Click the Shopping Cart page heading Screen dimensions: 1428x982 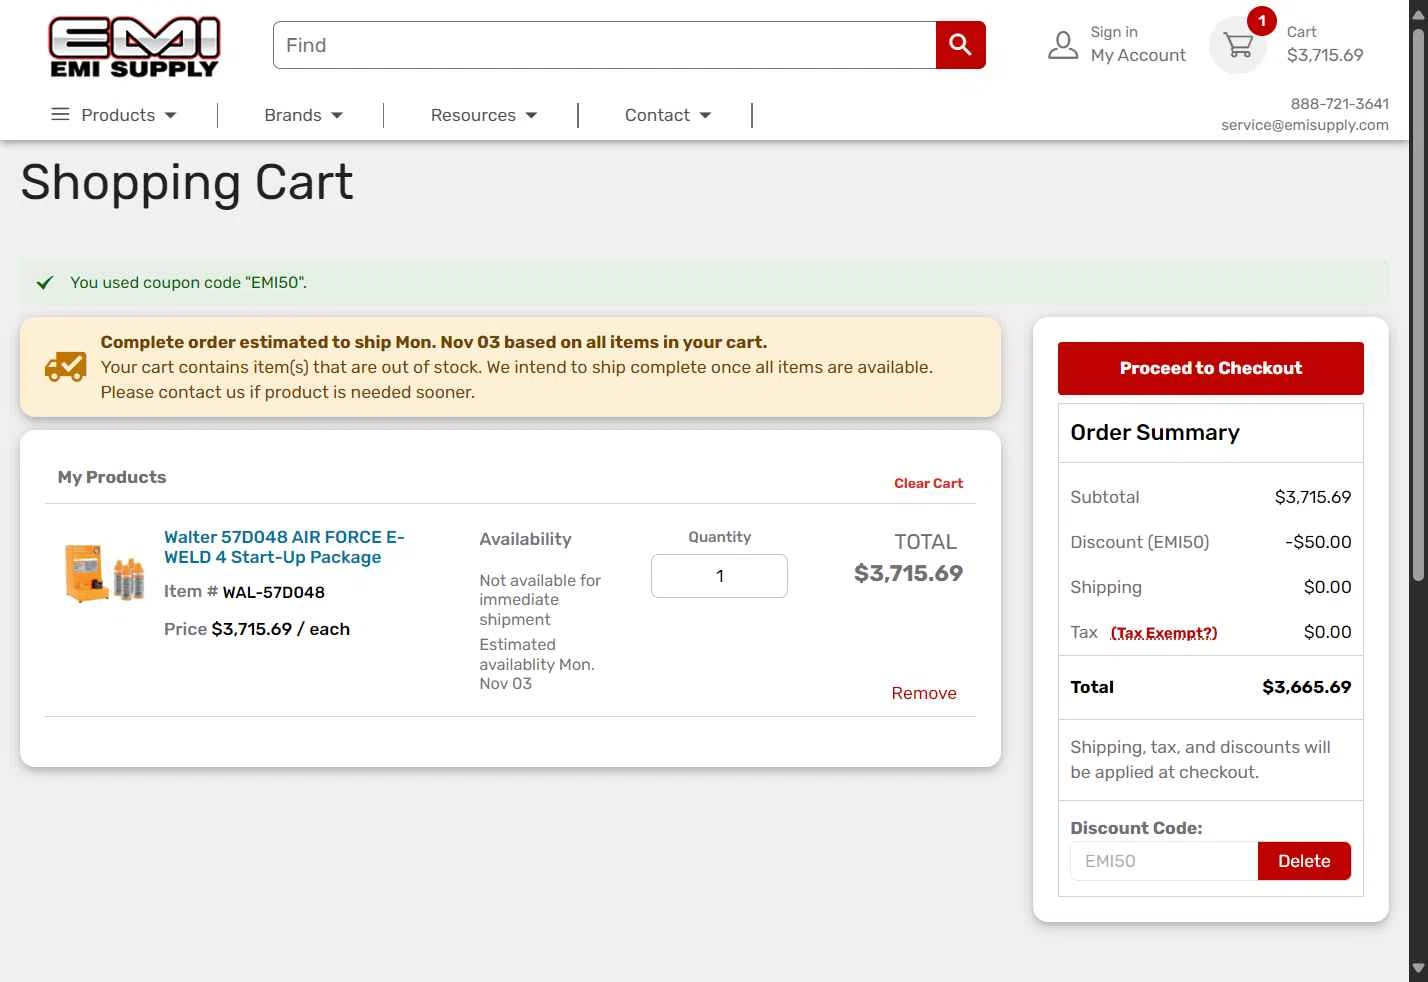pos(187,182)
